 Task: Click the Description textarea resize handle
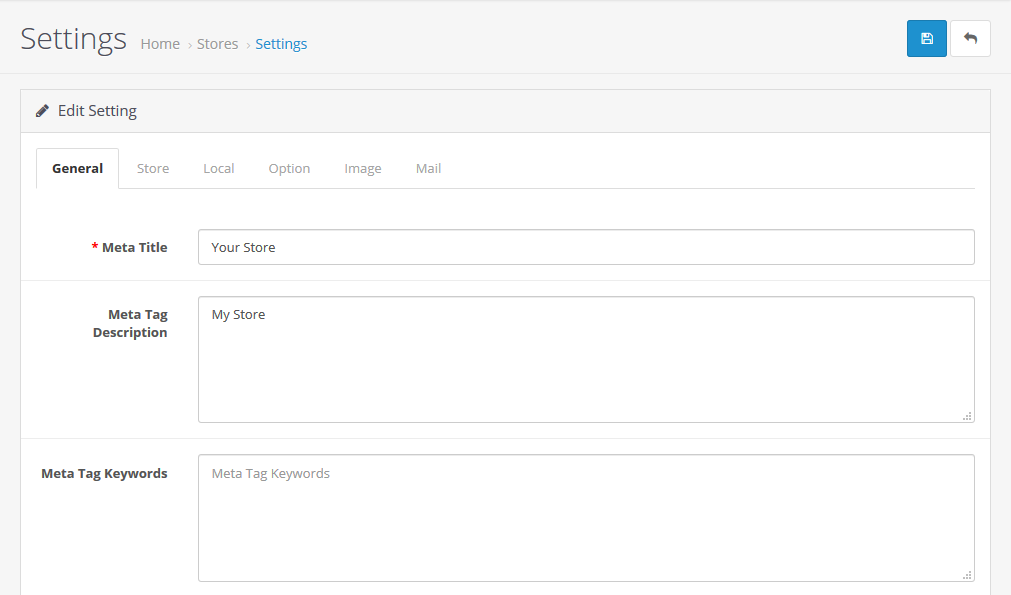(x=967, y=416)
